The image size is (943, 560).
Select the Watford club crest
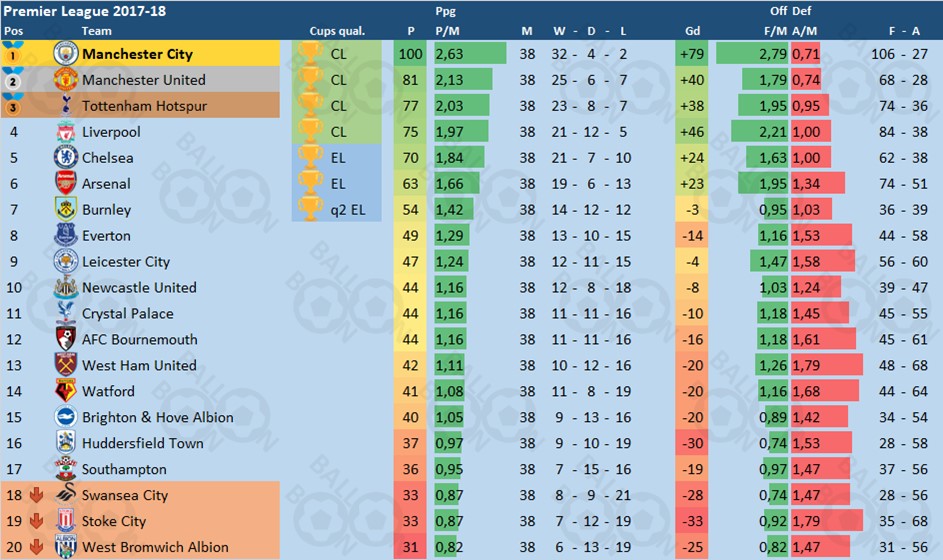click(66, 391)
